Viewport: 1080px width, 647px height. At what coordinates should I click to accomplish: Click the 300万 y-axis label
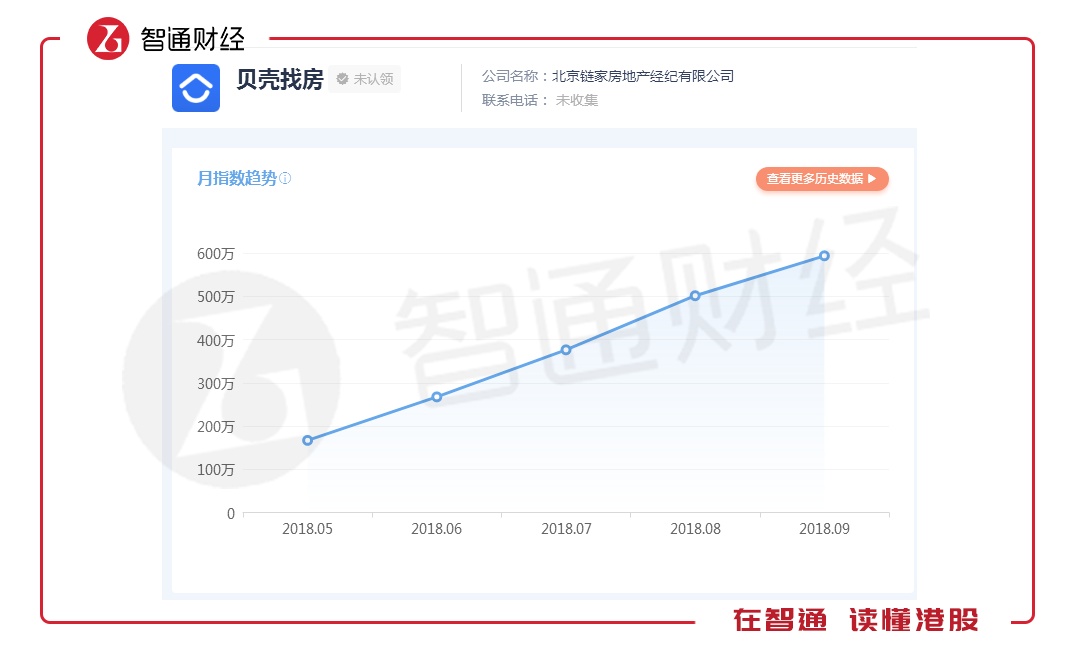(215, 384)
